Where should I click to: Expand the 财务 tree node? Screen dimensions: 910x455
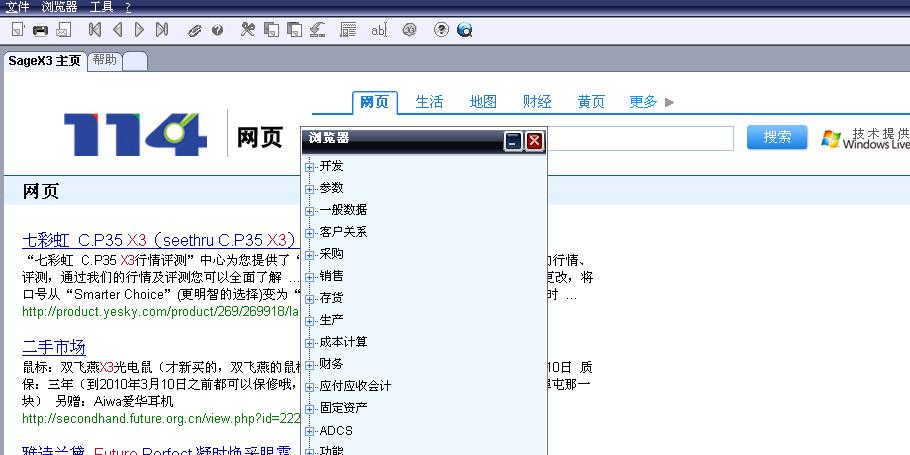pyautogui.click(x=310, y=364)
